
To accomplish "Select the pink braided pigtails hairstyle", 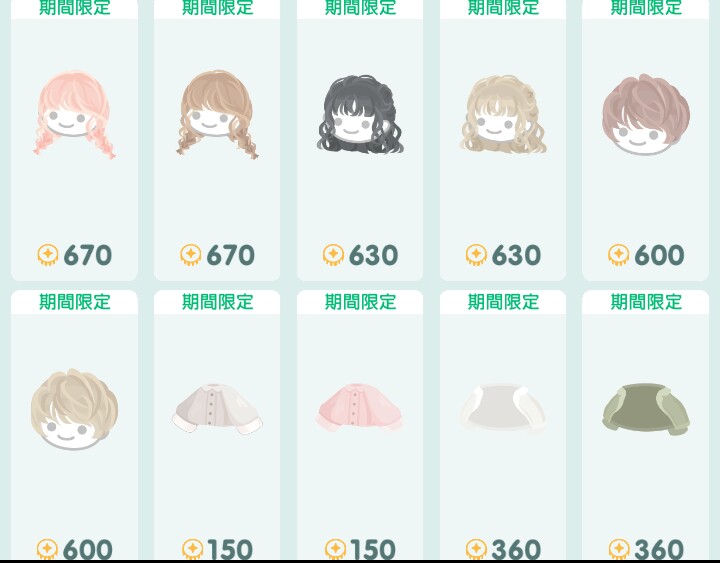I will click(74, 115).
